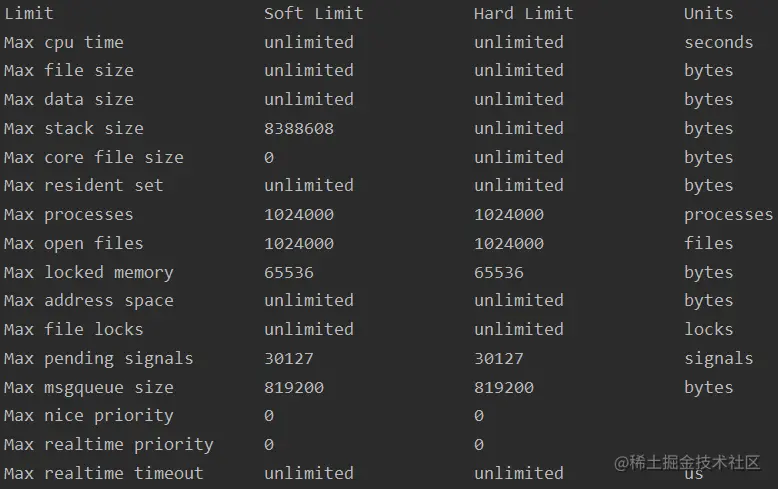Click the "Hard Limit" column header text
Viewport: 778px width, 489px height.
[x=523, y=14]
